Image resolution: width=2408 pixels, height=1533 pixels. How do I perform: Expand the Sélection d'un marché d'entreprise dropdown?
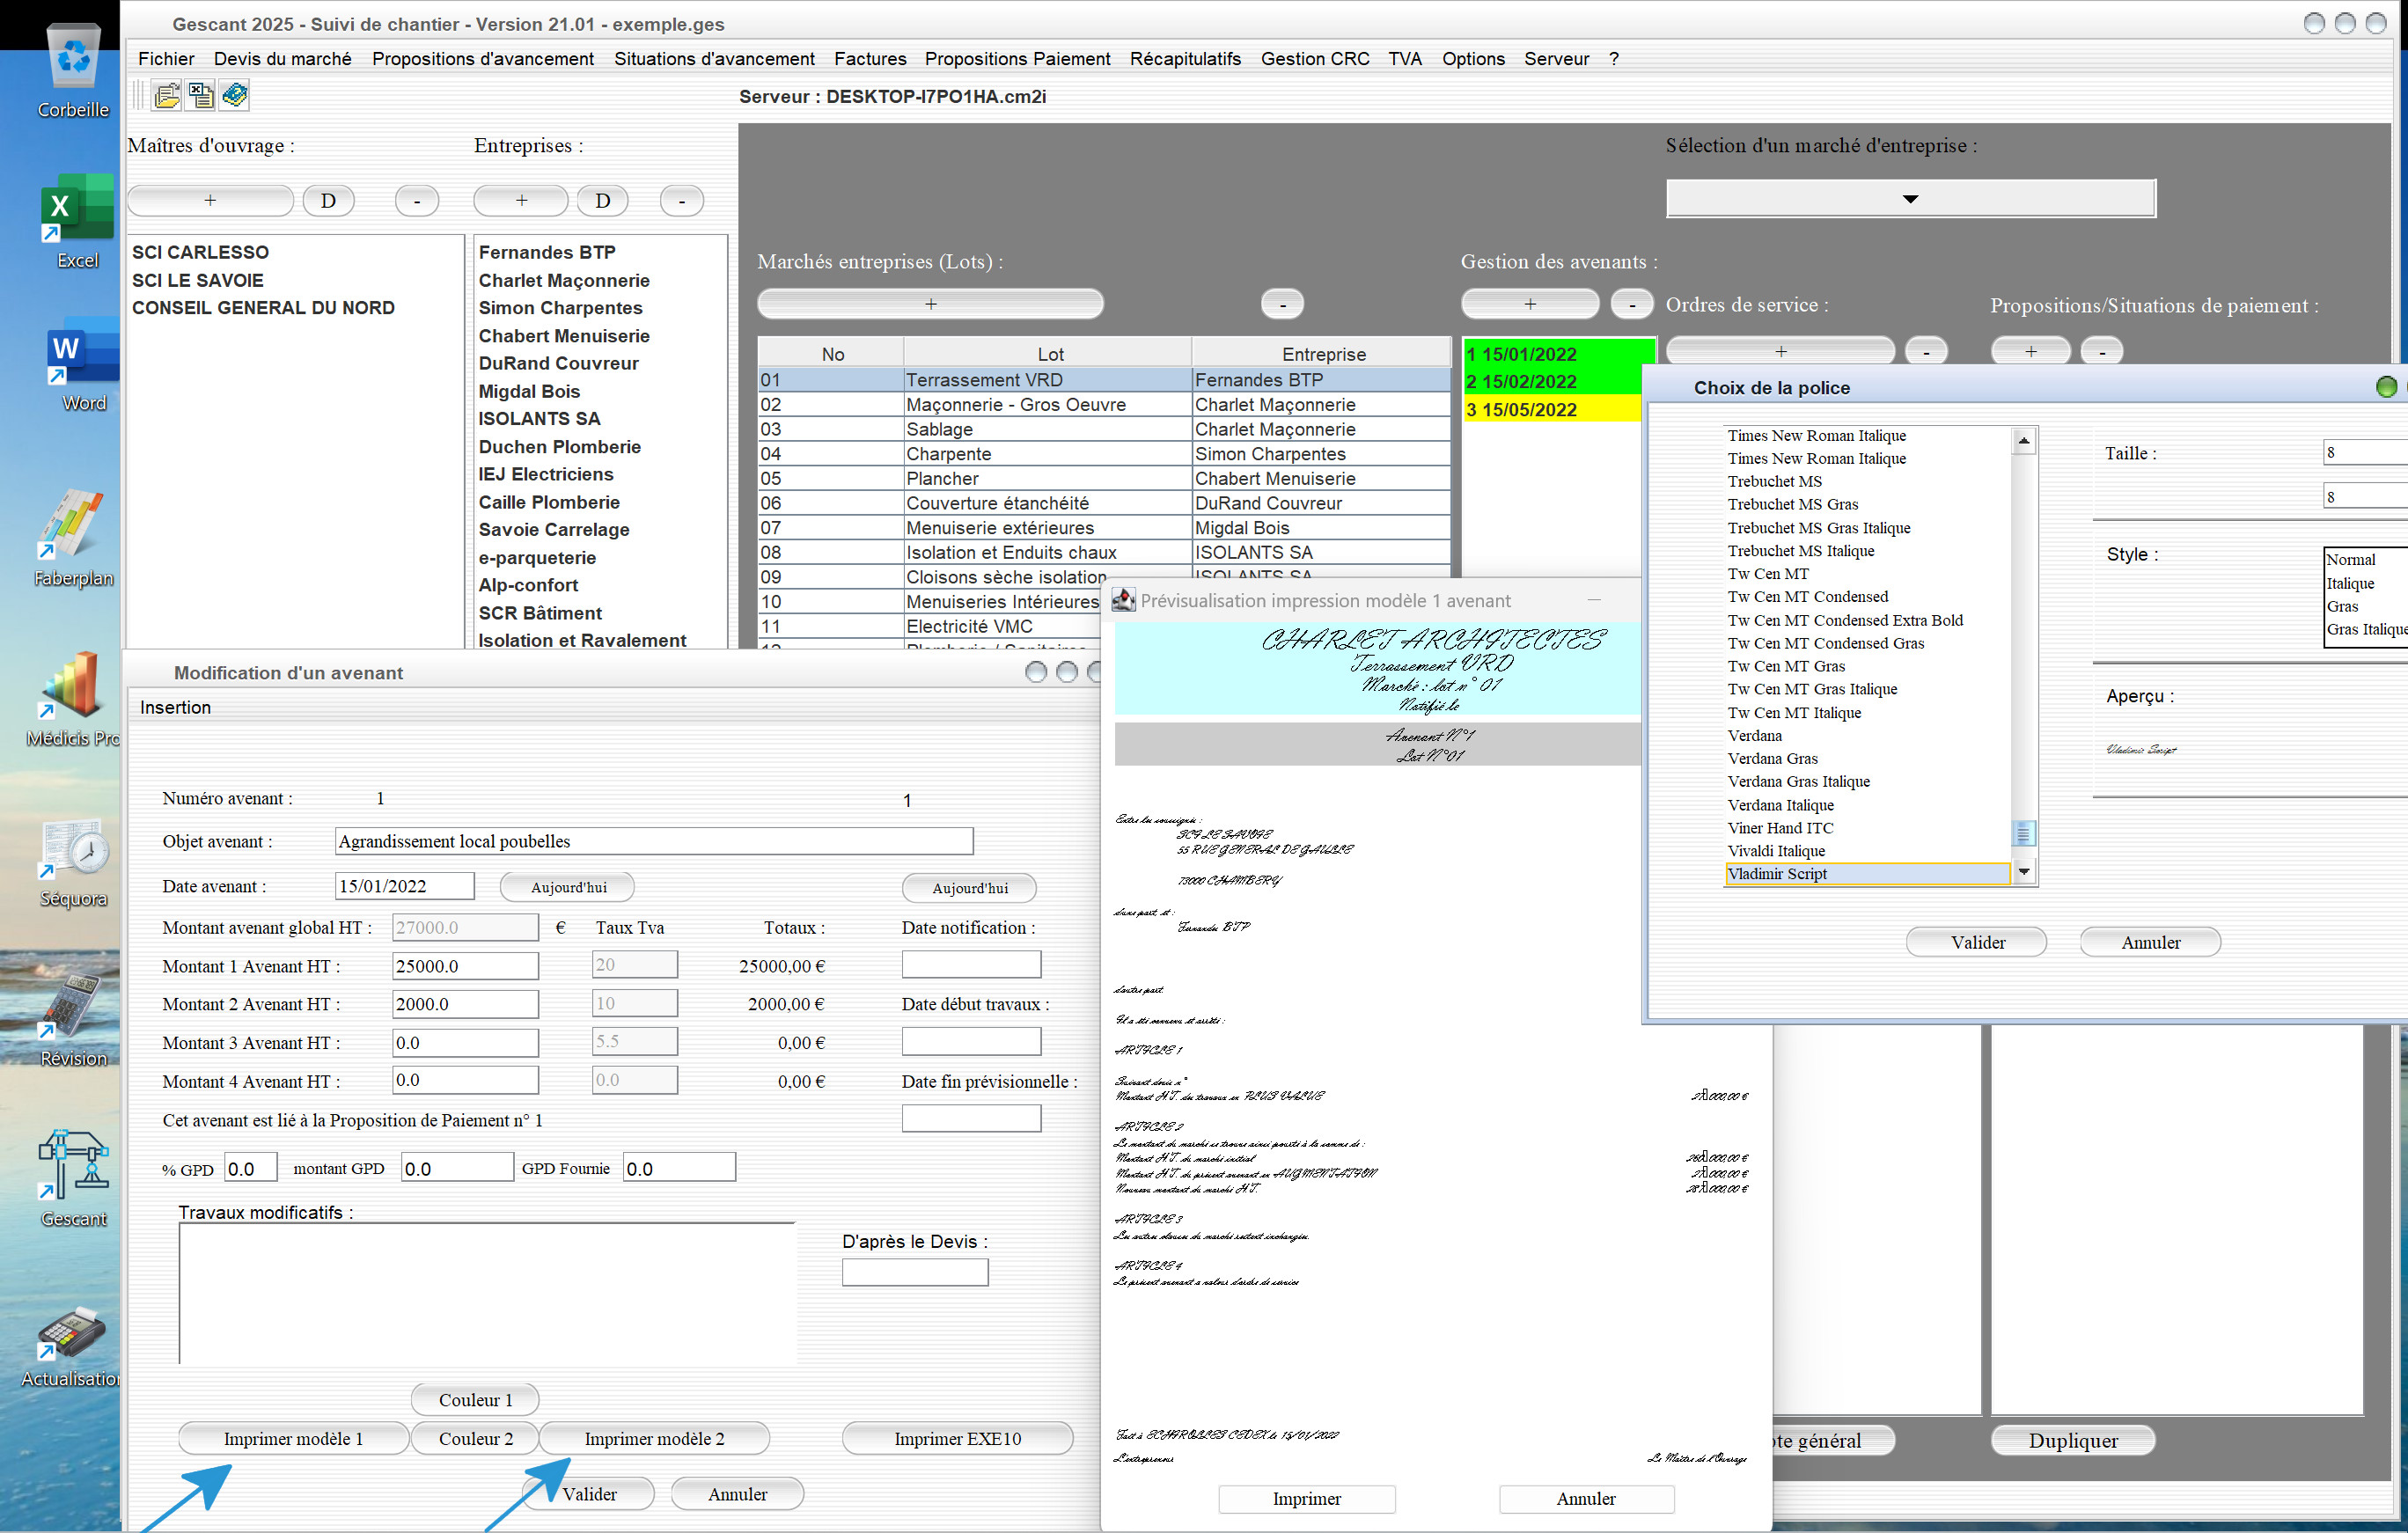[x=1910, y=198]
